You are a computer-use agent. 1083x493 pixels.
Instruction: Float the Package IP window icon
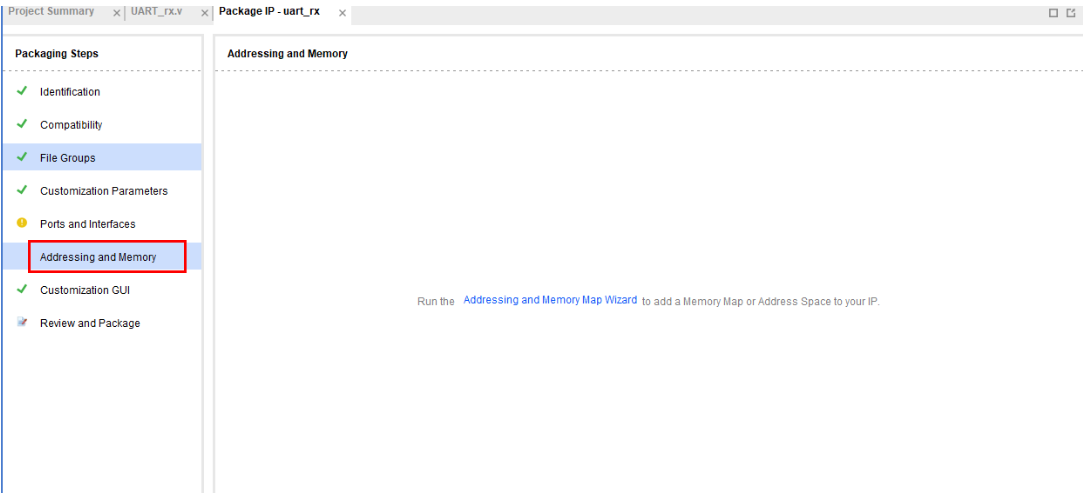[1071, 12]
